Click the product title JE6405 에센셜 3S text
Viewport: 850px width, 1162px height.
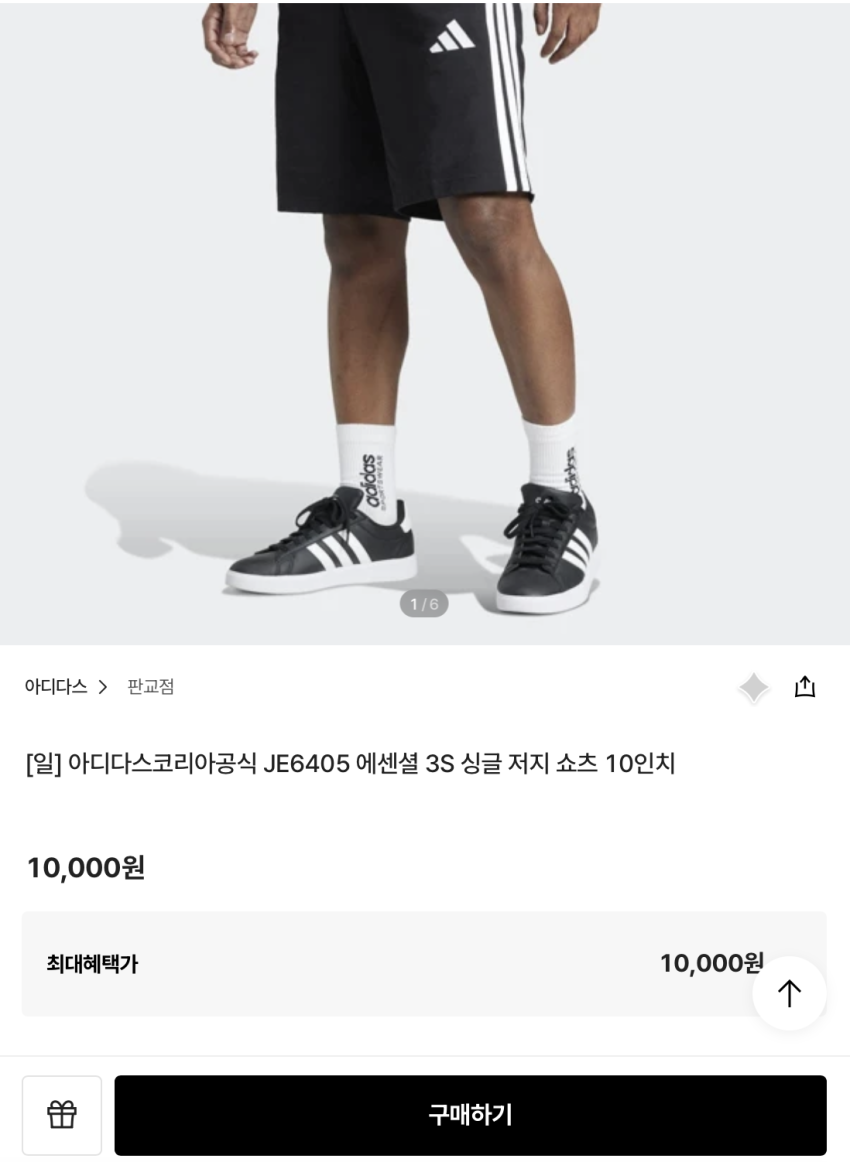(350, 764)
